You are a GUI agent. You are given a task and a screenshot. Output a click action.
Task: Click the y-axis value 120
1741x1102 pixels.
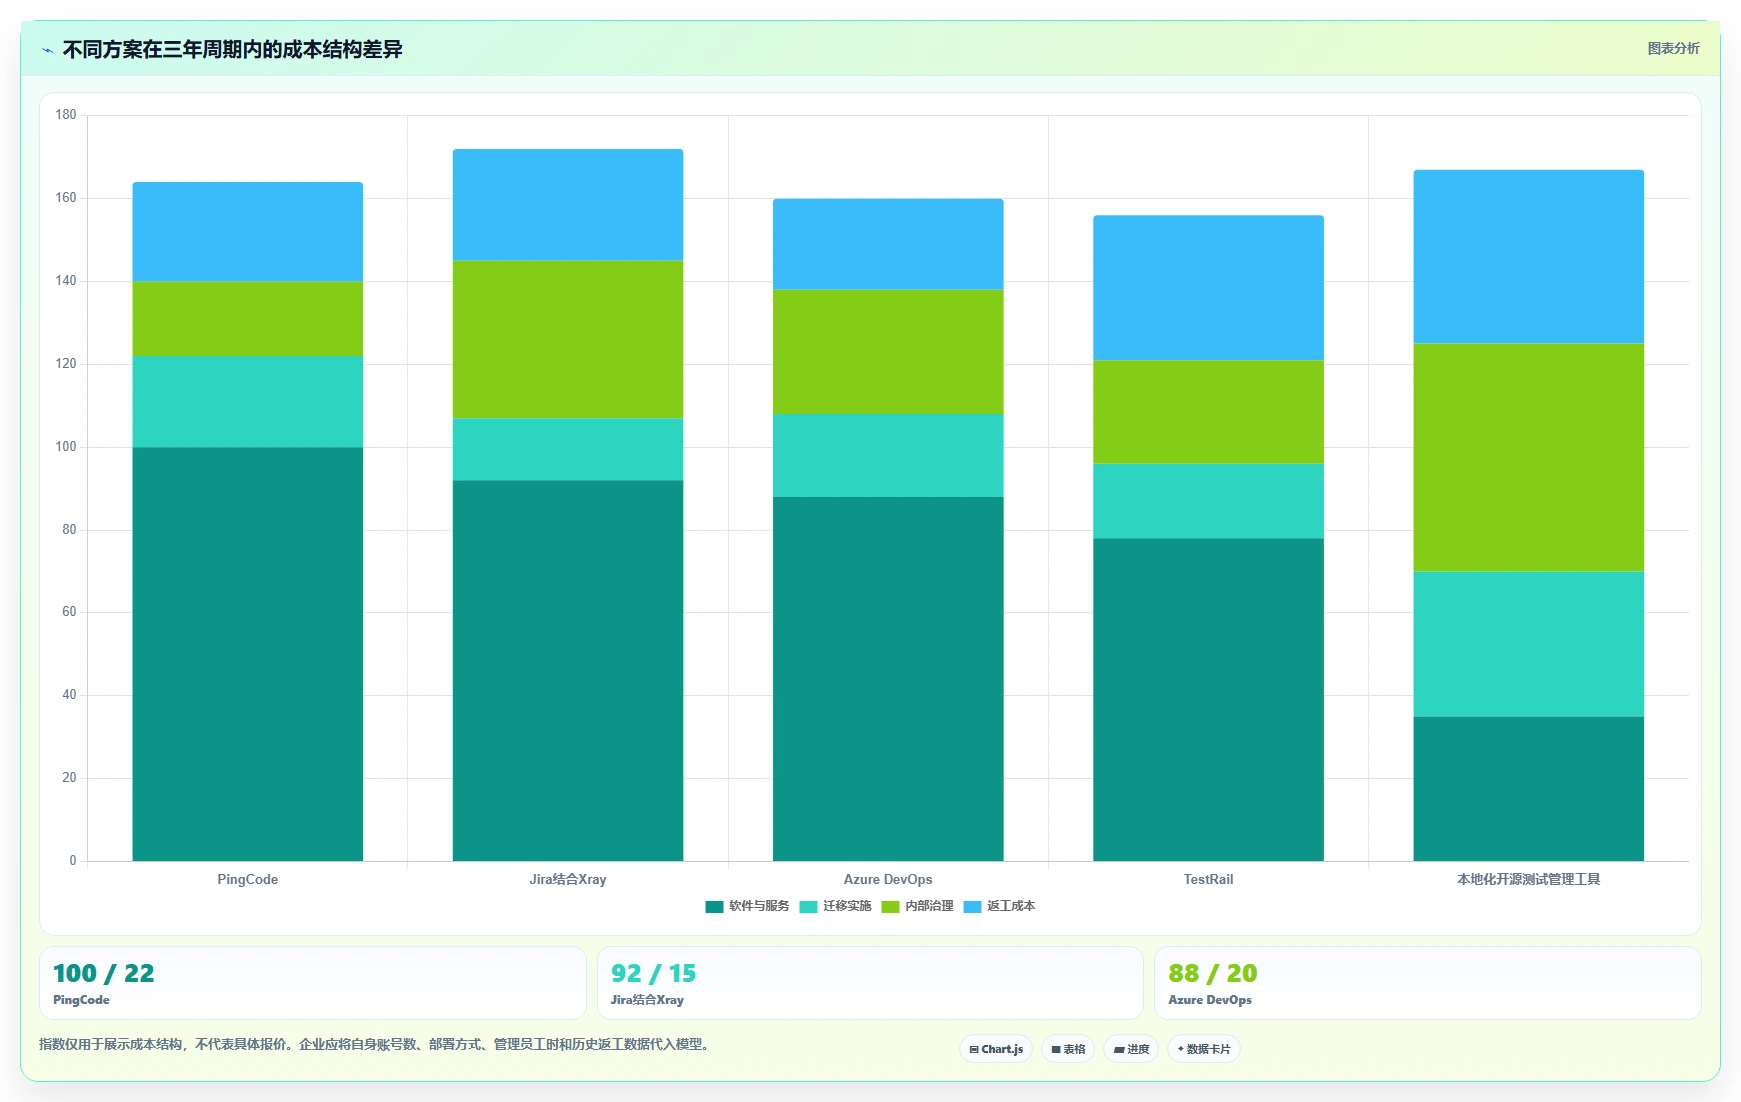point(66,364)
